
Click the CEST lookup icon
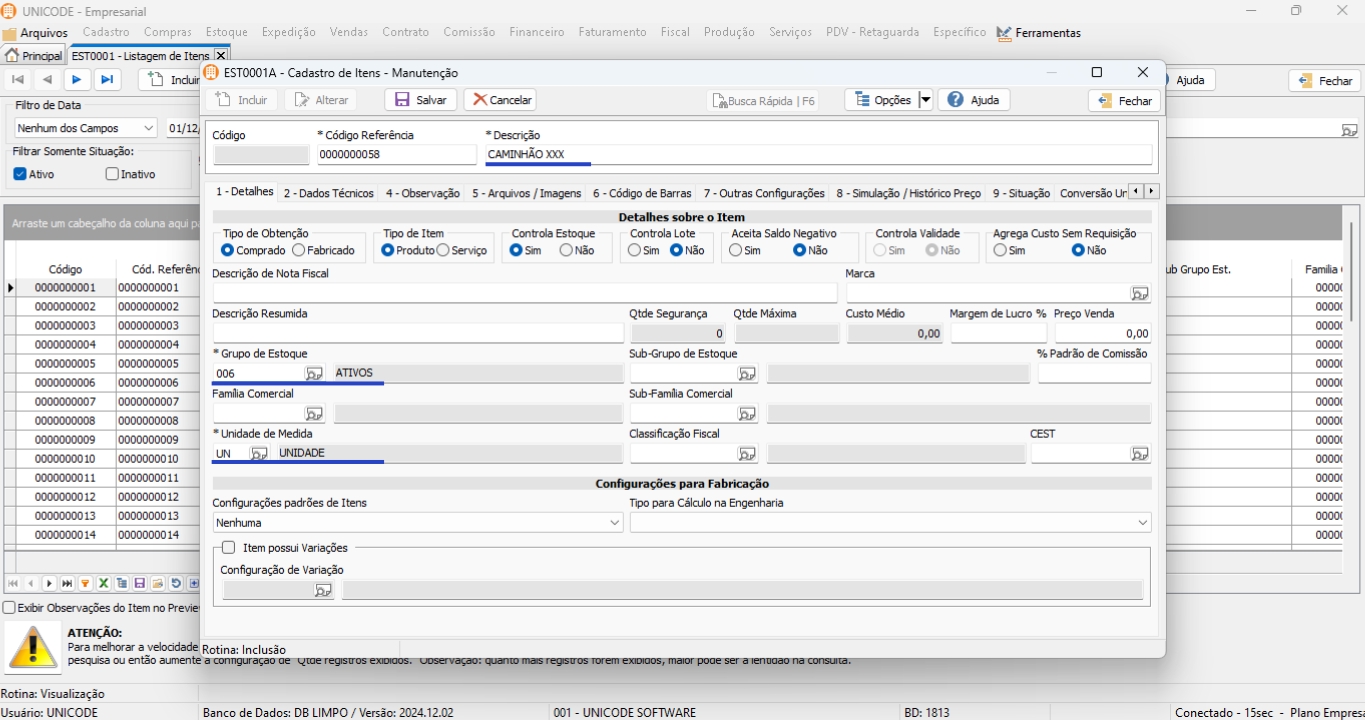pos(1139,454)
